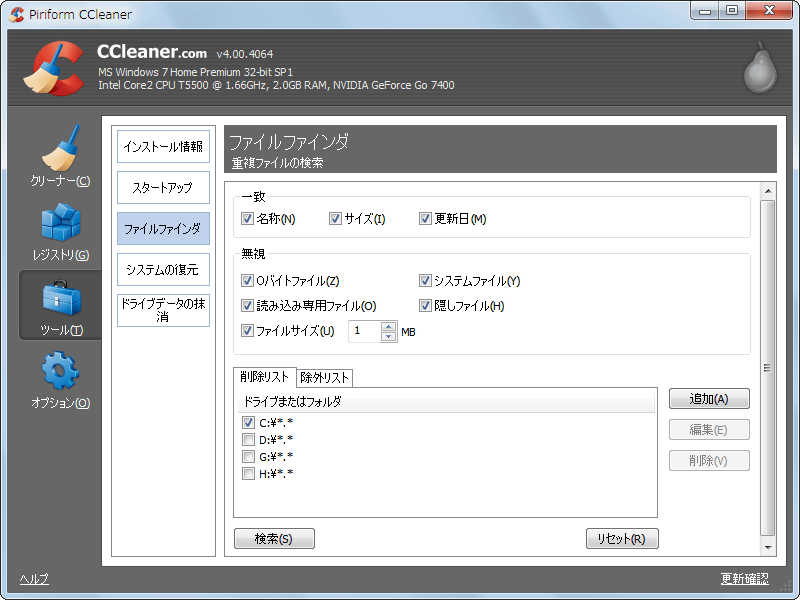Click the 削除(V) delete button
Screen dimensions: 800x600
(709, 461)
